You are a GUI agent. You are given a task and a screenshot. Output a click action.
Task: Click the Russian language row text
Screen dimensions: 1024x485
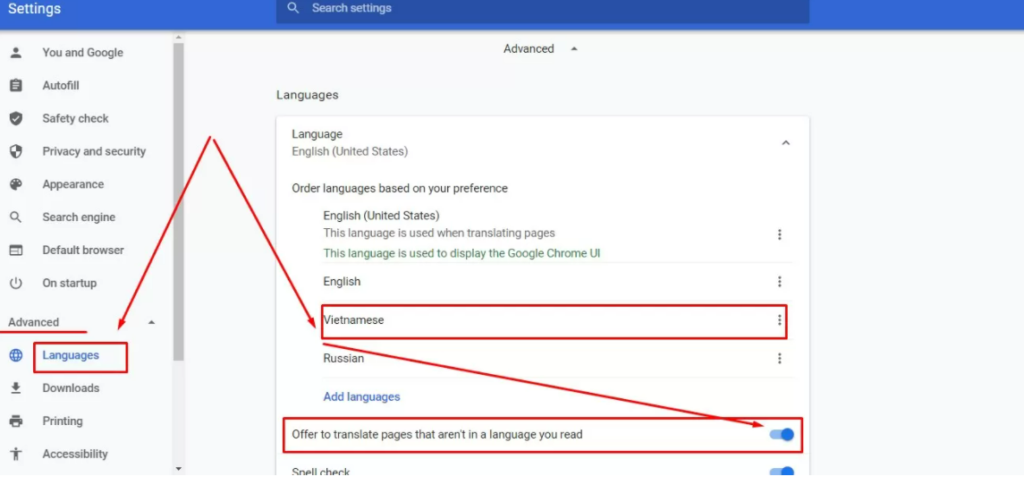point(344,358)
